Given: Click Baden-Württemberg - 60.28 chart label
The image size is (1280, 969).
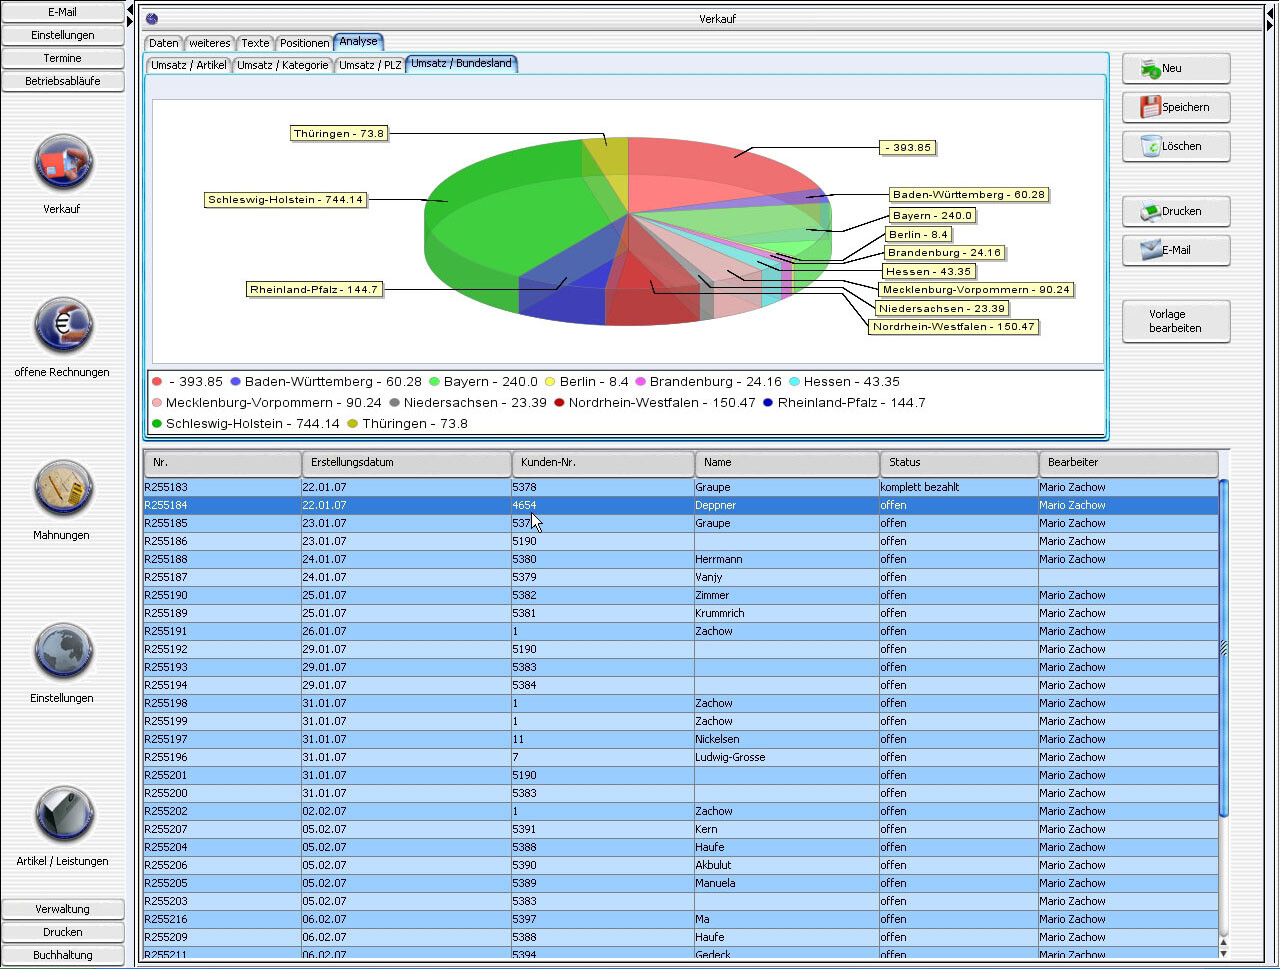Looking at the screenshot, I should pos(969,195).
